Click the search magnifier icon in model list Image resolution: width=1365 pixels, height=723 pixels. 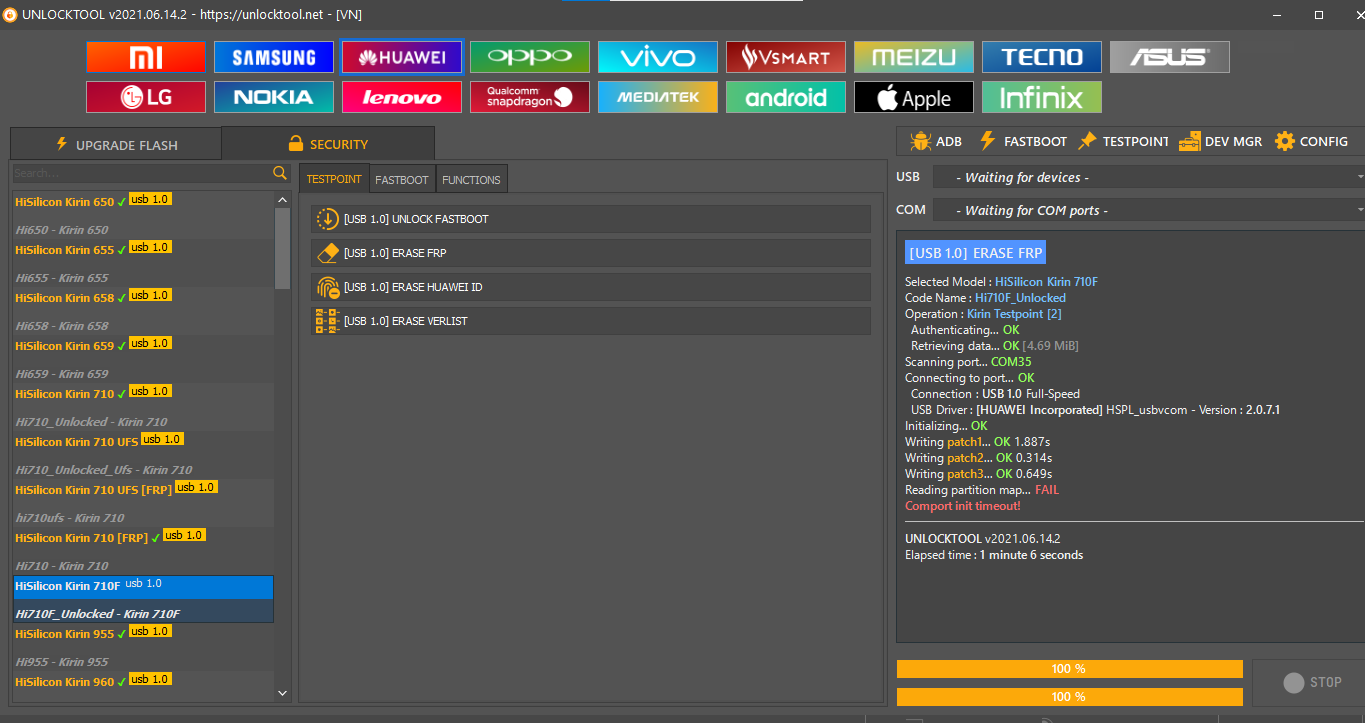pyautogui.click(x=280, y=173)
